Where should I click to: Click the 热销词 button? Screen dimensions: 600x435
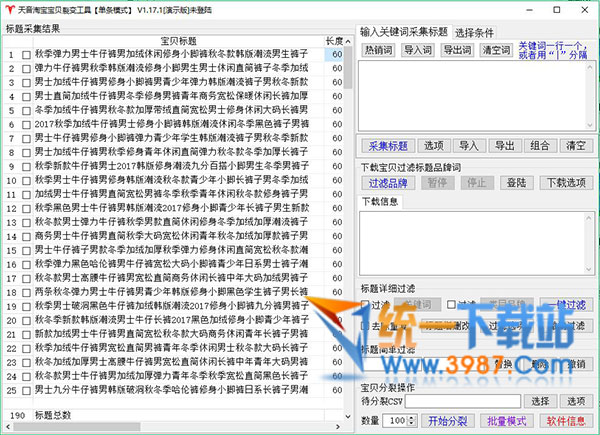click(378, 50)
